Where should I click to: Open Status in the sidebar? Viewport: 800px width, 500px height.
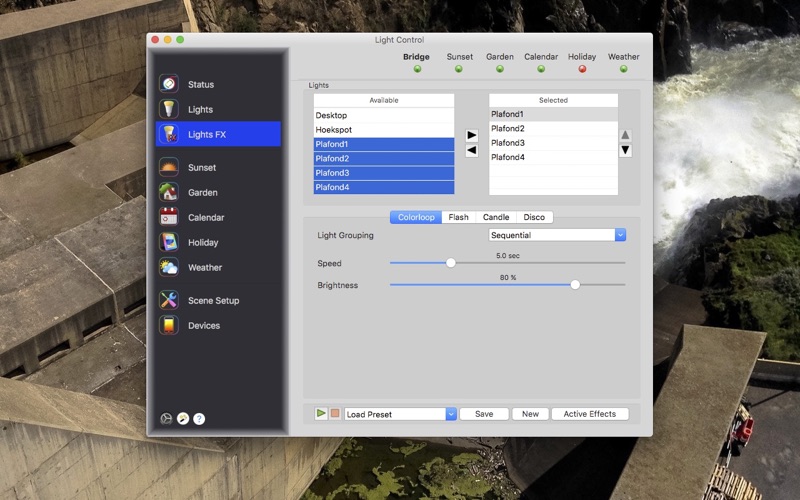click(x=218, y=84)
